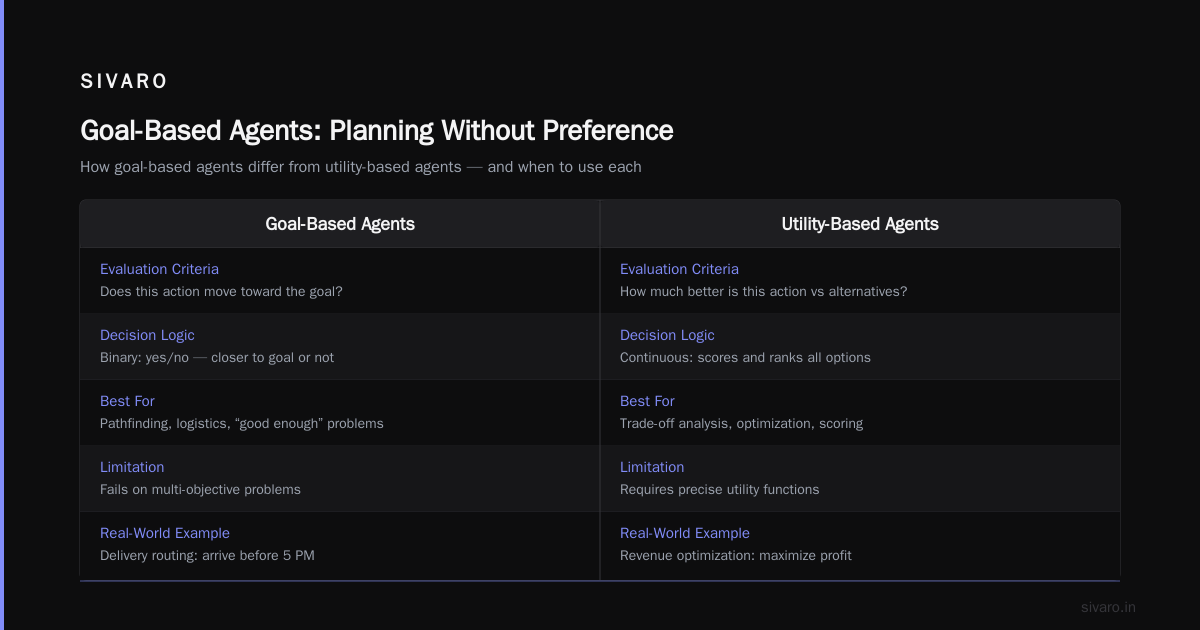The height and width of the screenshot is (630, 1200).
Task: Click 'Continuous: scores and ranks all options' text
Action: pyautogui.click(x=745, y=357)
